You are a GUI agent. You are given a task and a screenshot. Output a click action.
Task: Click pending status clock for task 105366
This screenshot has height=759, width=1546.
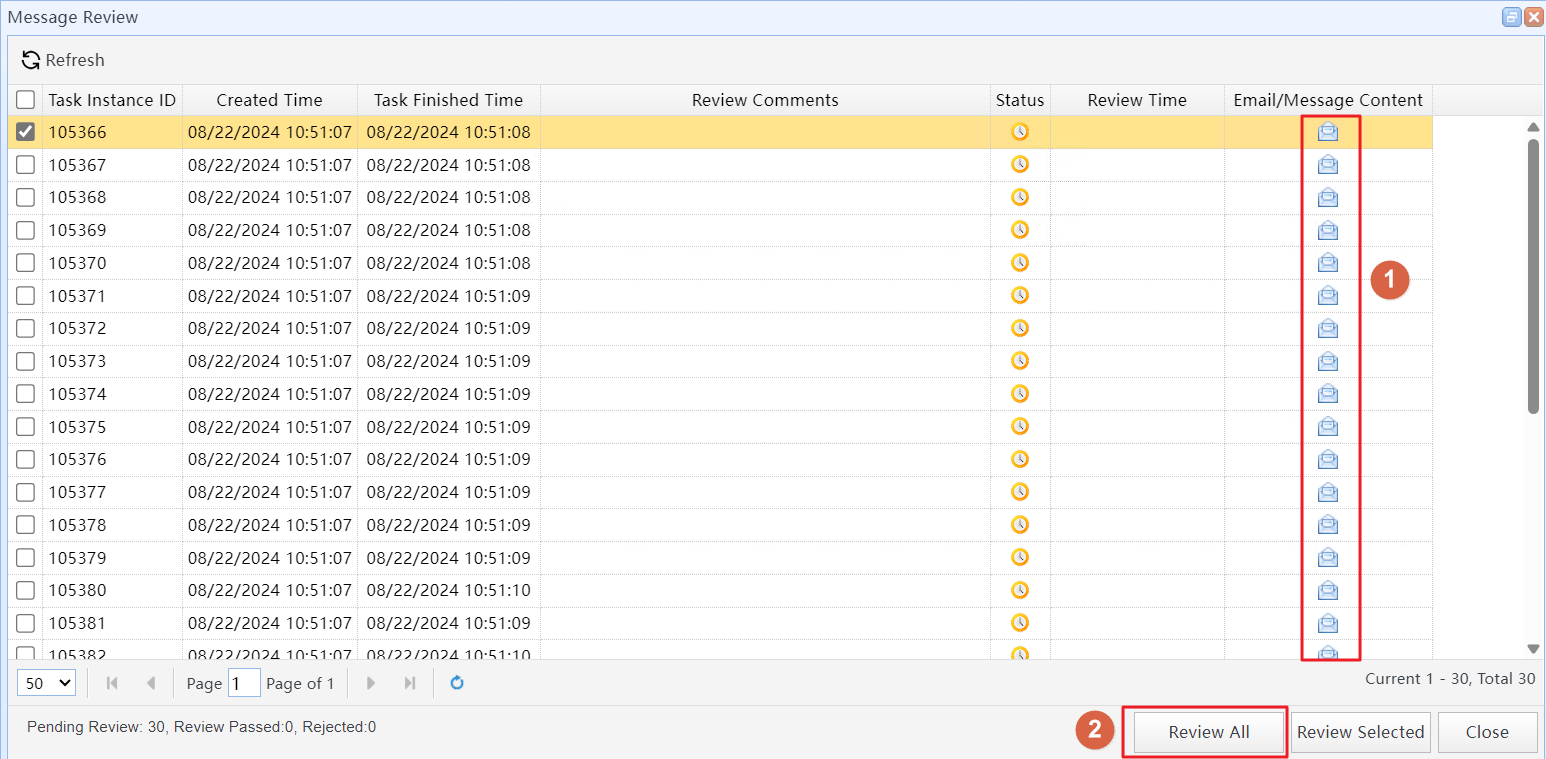[x=1019, y=132]
